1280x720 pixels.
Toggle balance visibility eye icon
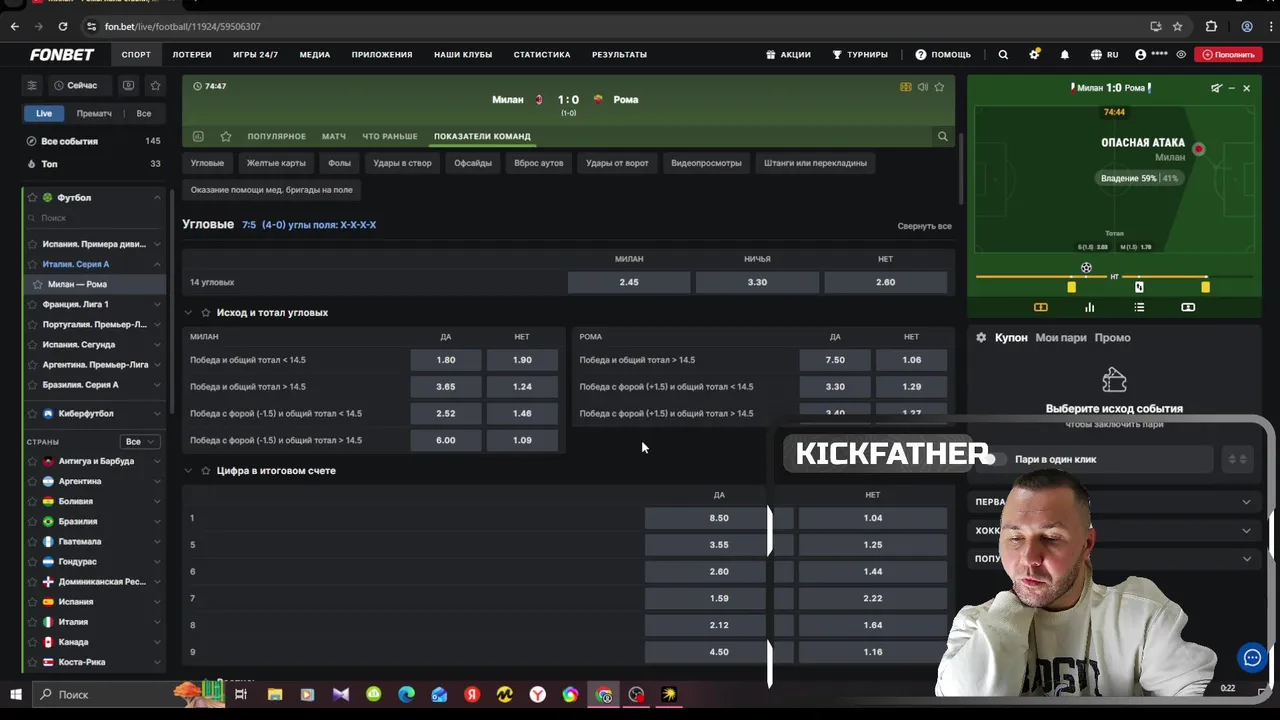(1182, 55)
